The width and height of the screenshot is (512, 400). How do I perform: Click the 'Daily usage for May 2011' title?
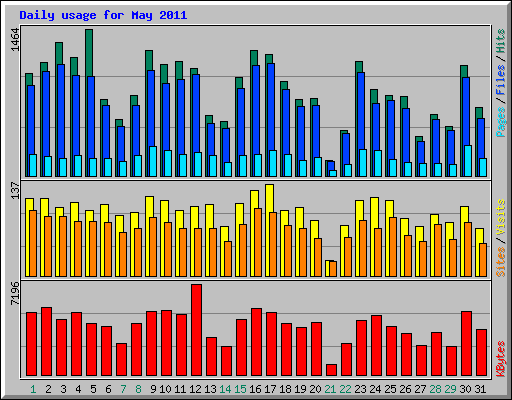click(x=103, y=15)
